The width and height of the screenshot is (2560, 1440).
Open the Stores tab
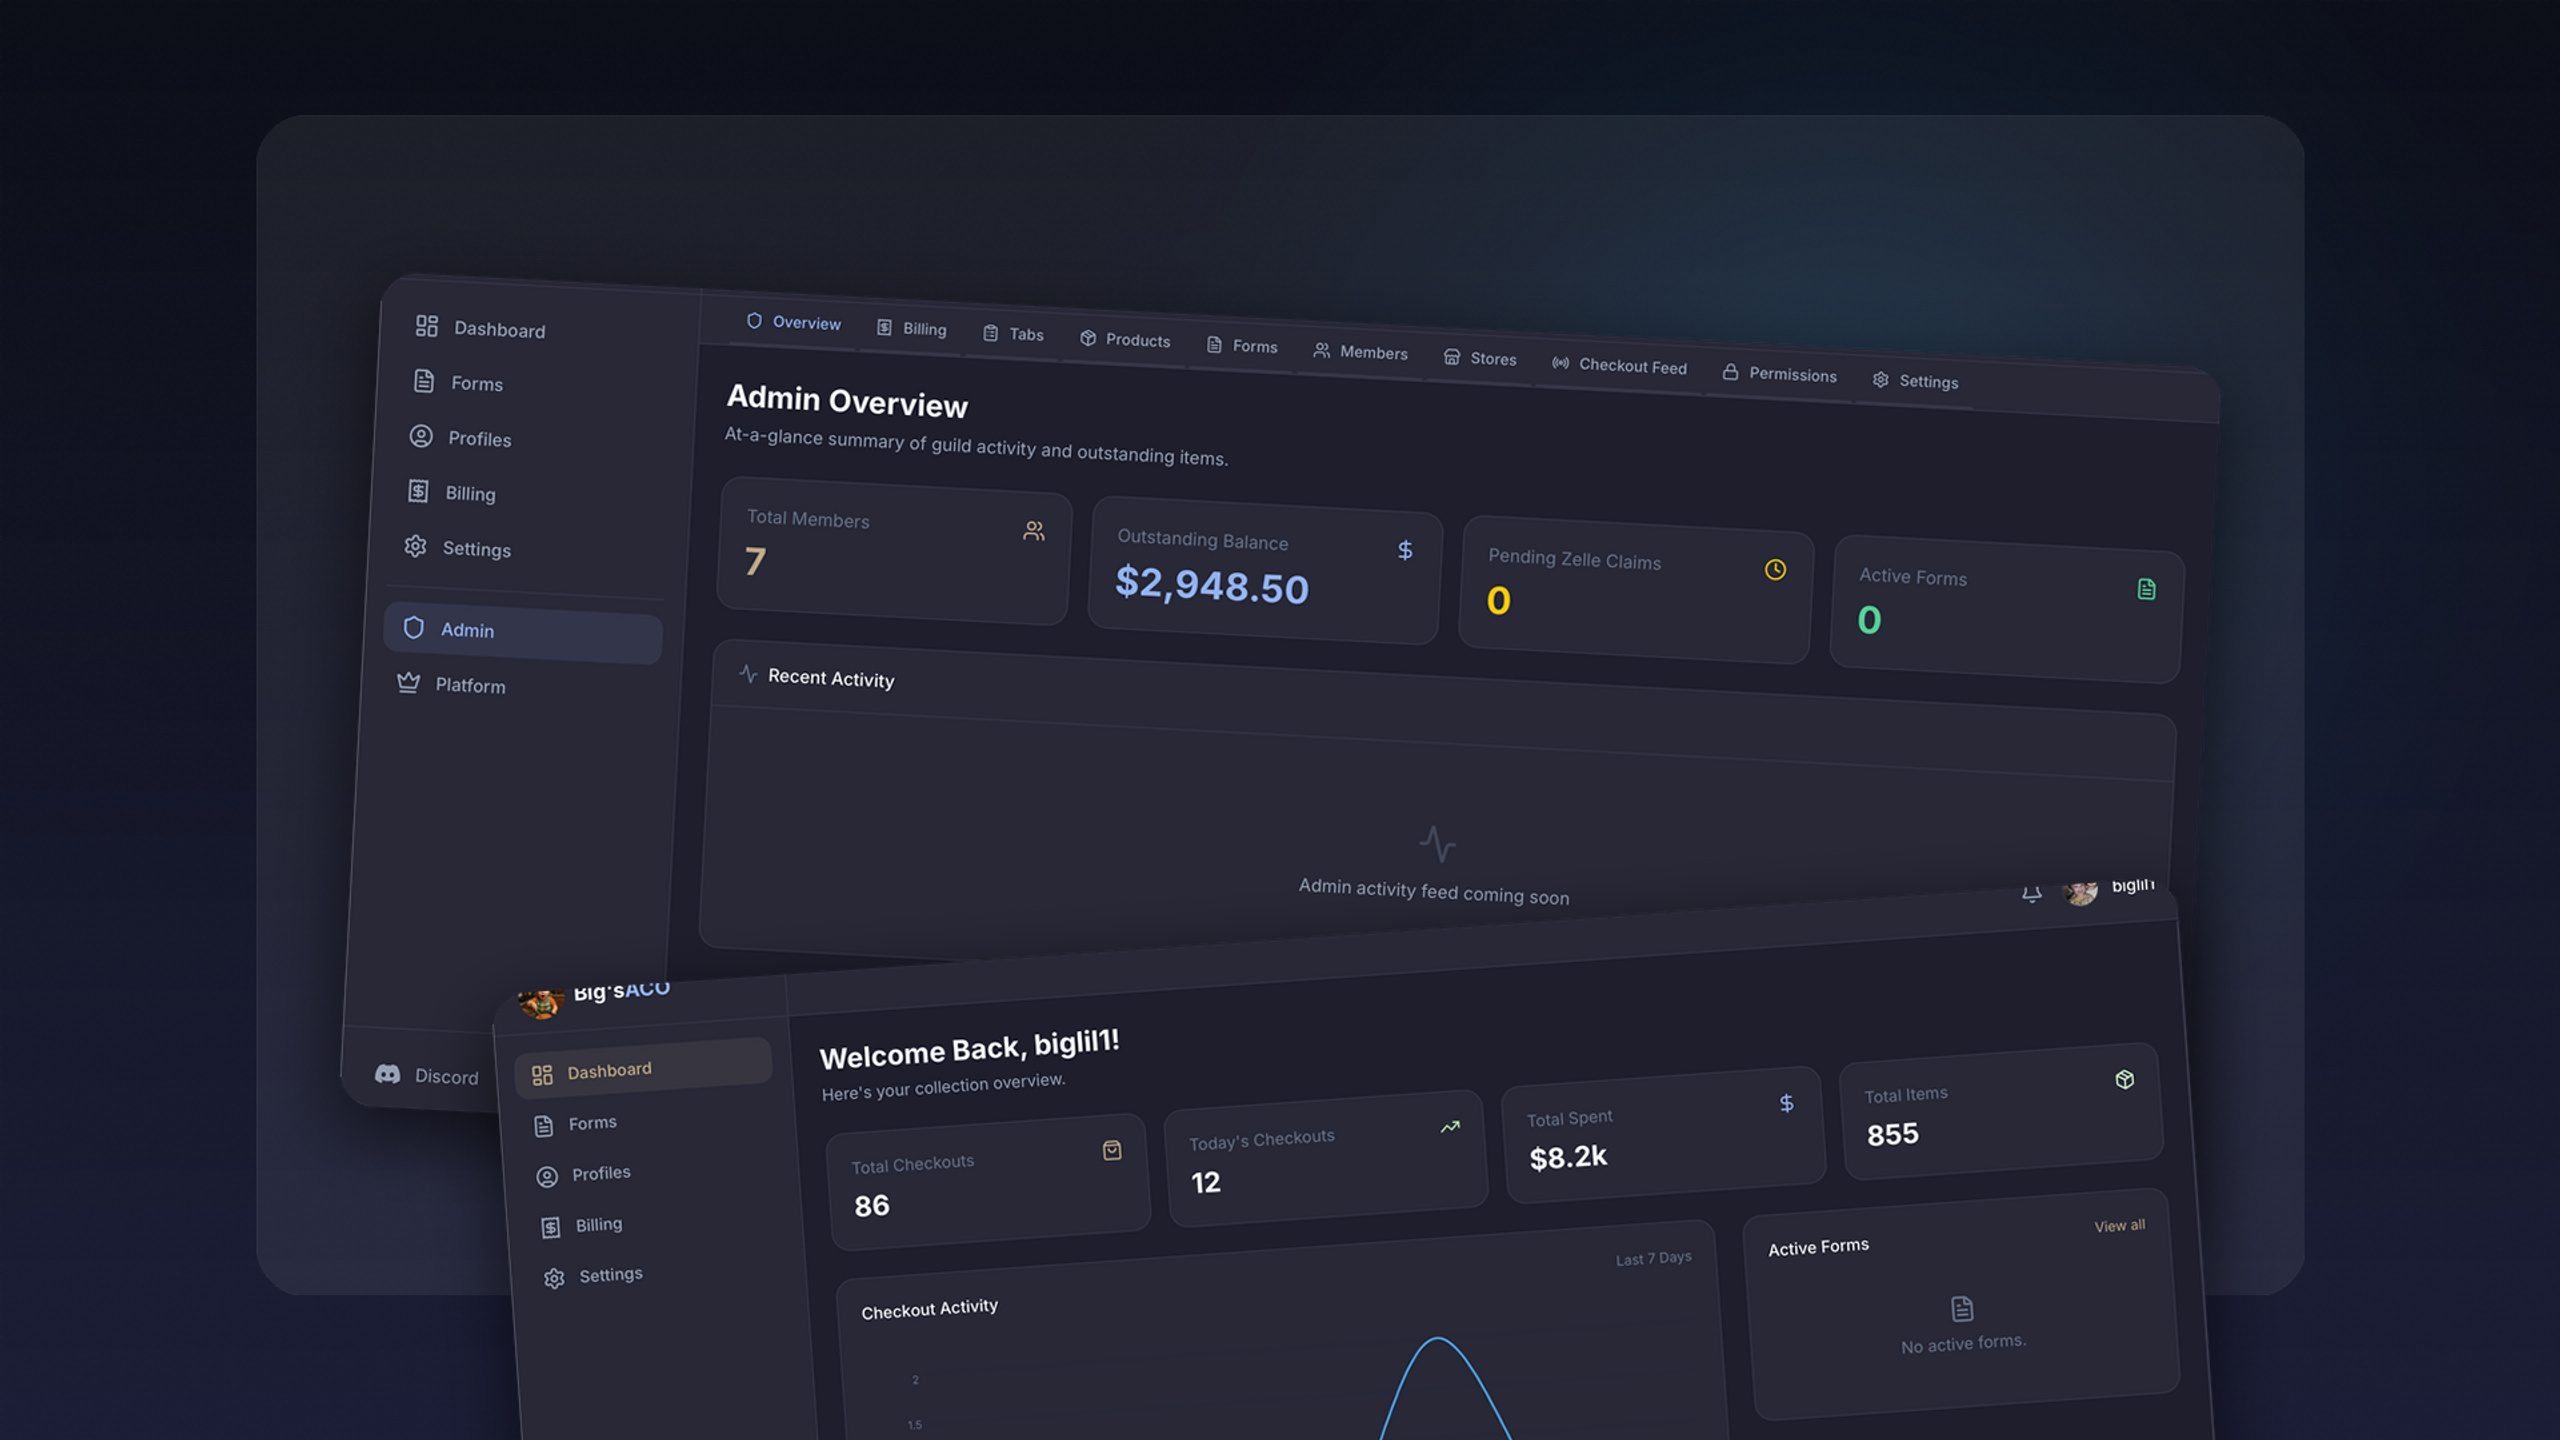click(1479, 358)
